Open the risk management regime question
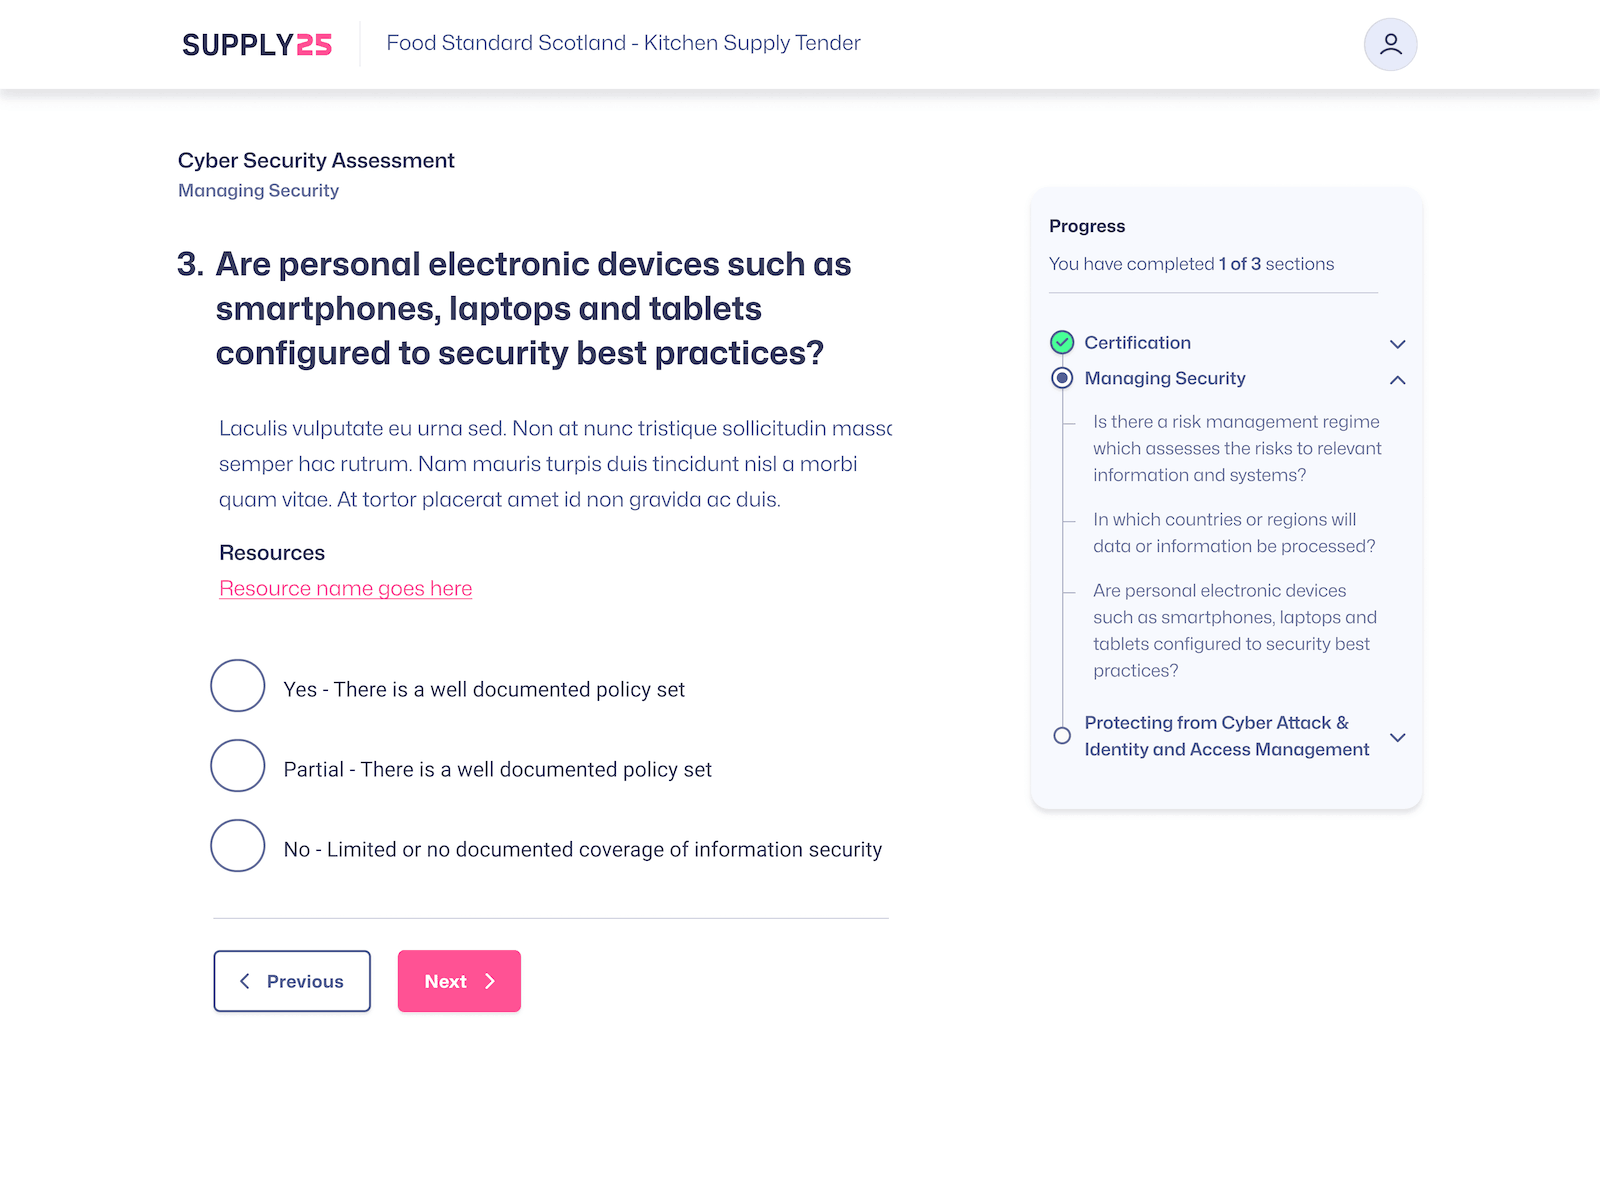The image size is (1600, 1200). 1236,448
